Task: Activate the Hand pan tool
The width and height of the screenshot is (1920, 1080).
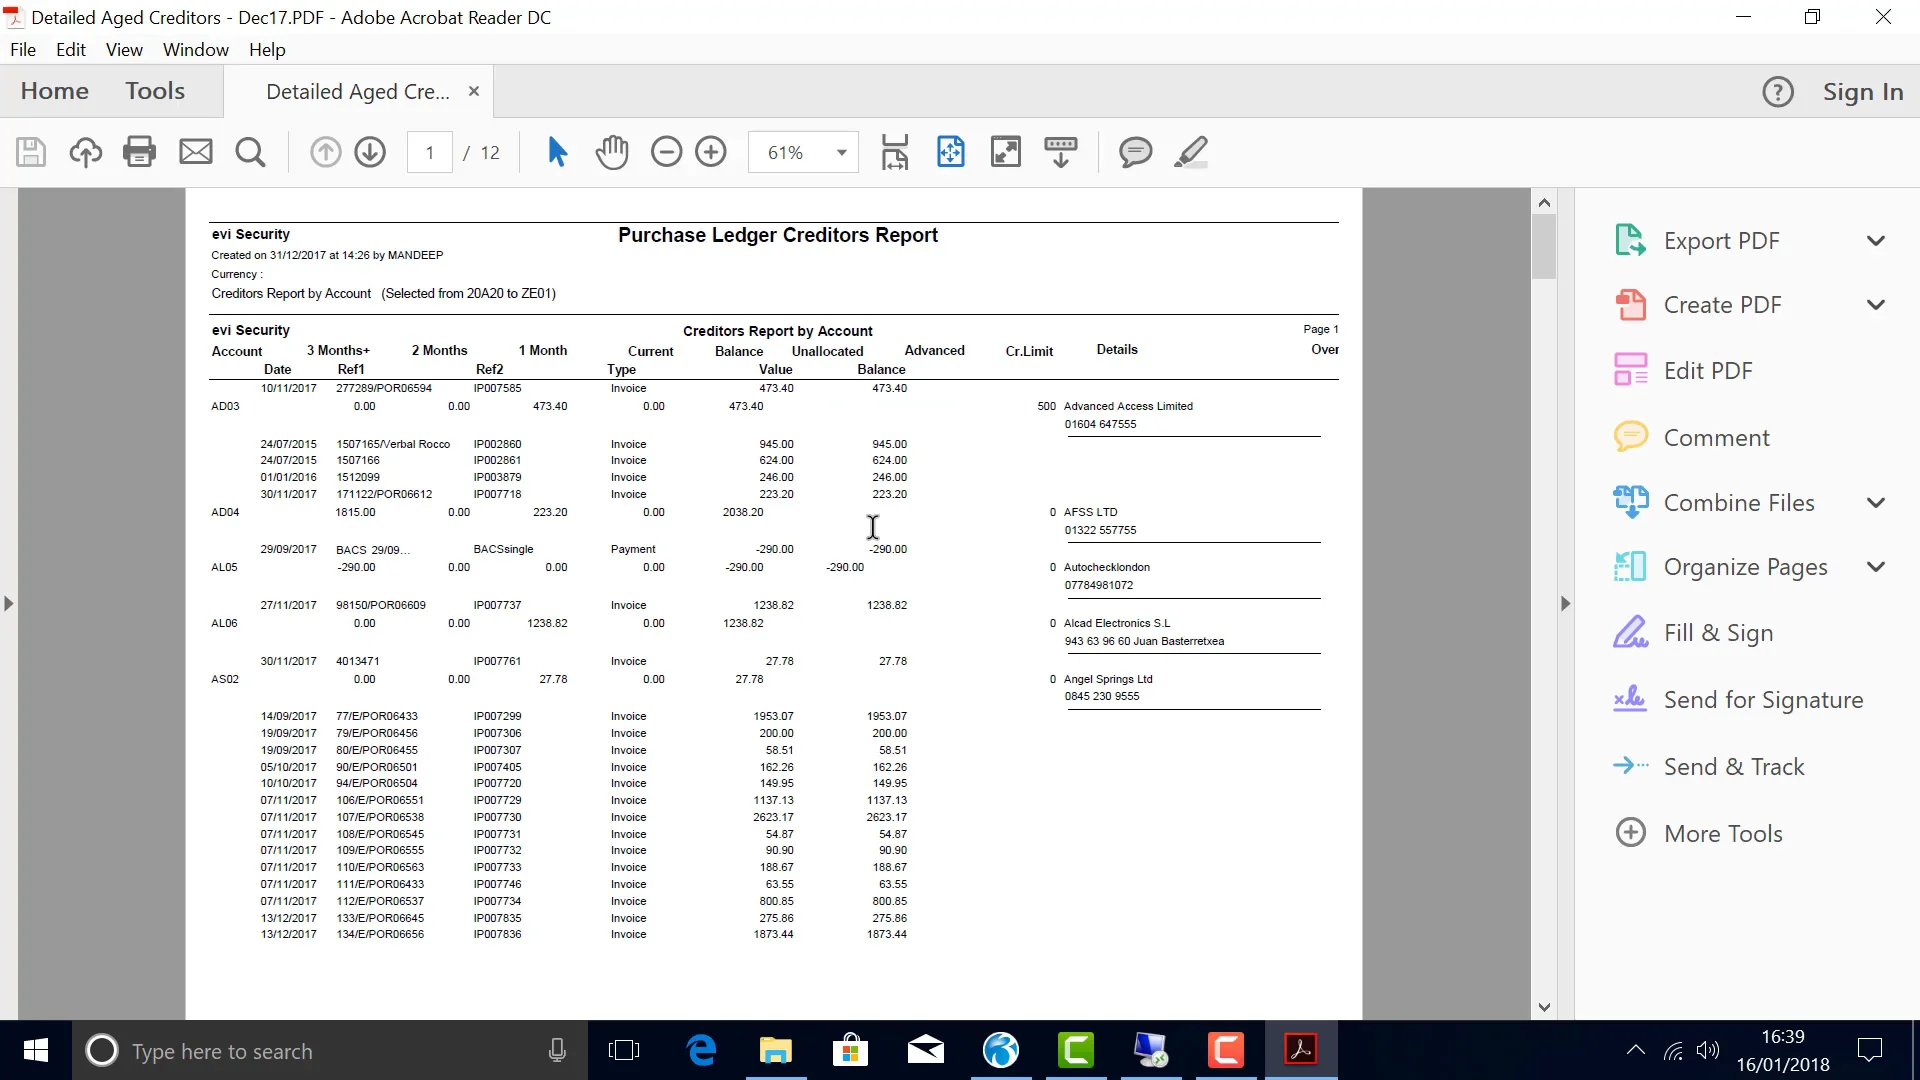Action: tap(612, 152)
